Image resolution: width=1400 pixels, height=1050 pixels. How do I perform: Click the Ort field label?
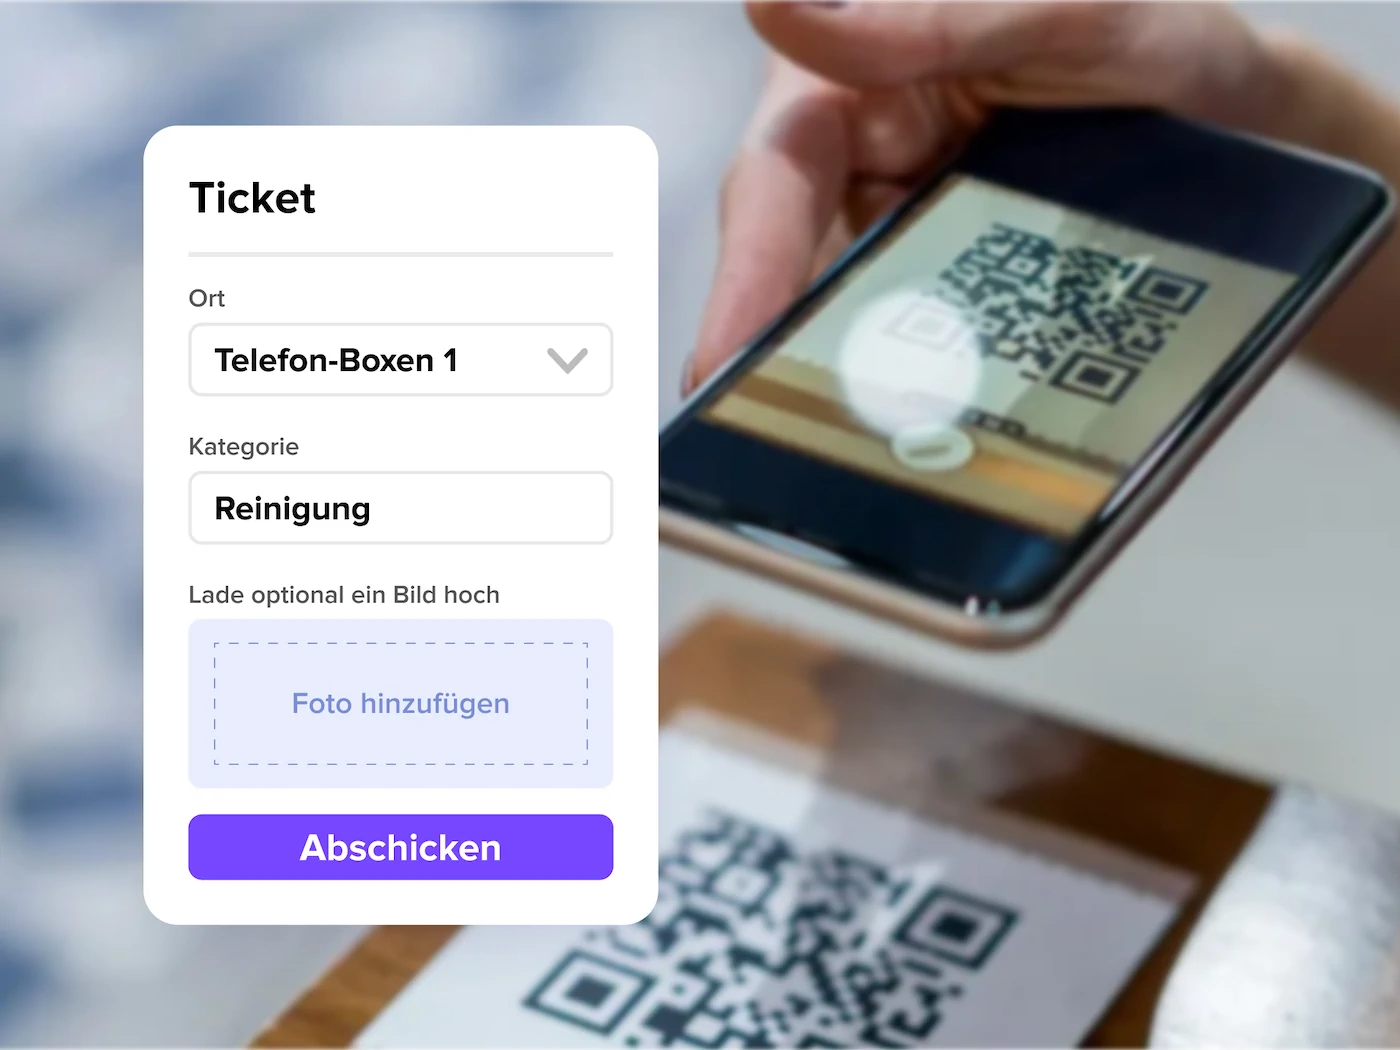(x=207, y=298)
